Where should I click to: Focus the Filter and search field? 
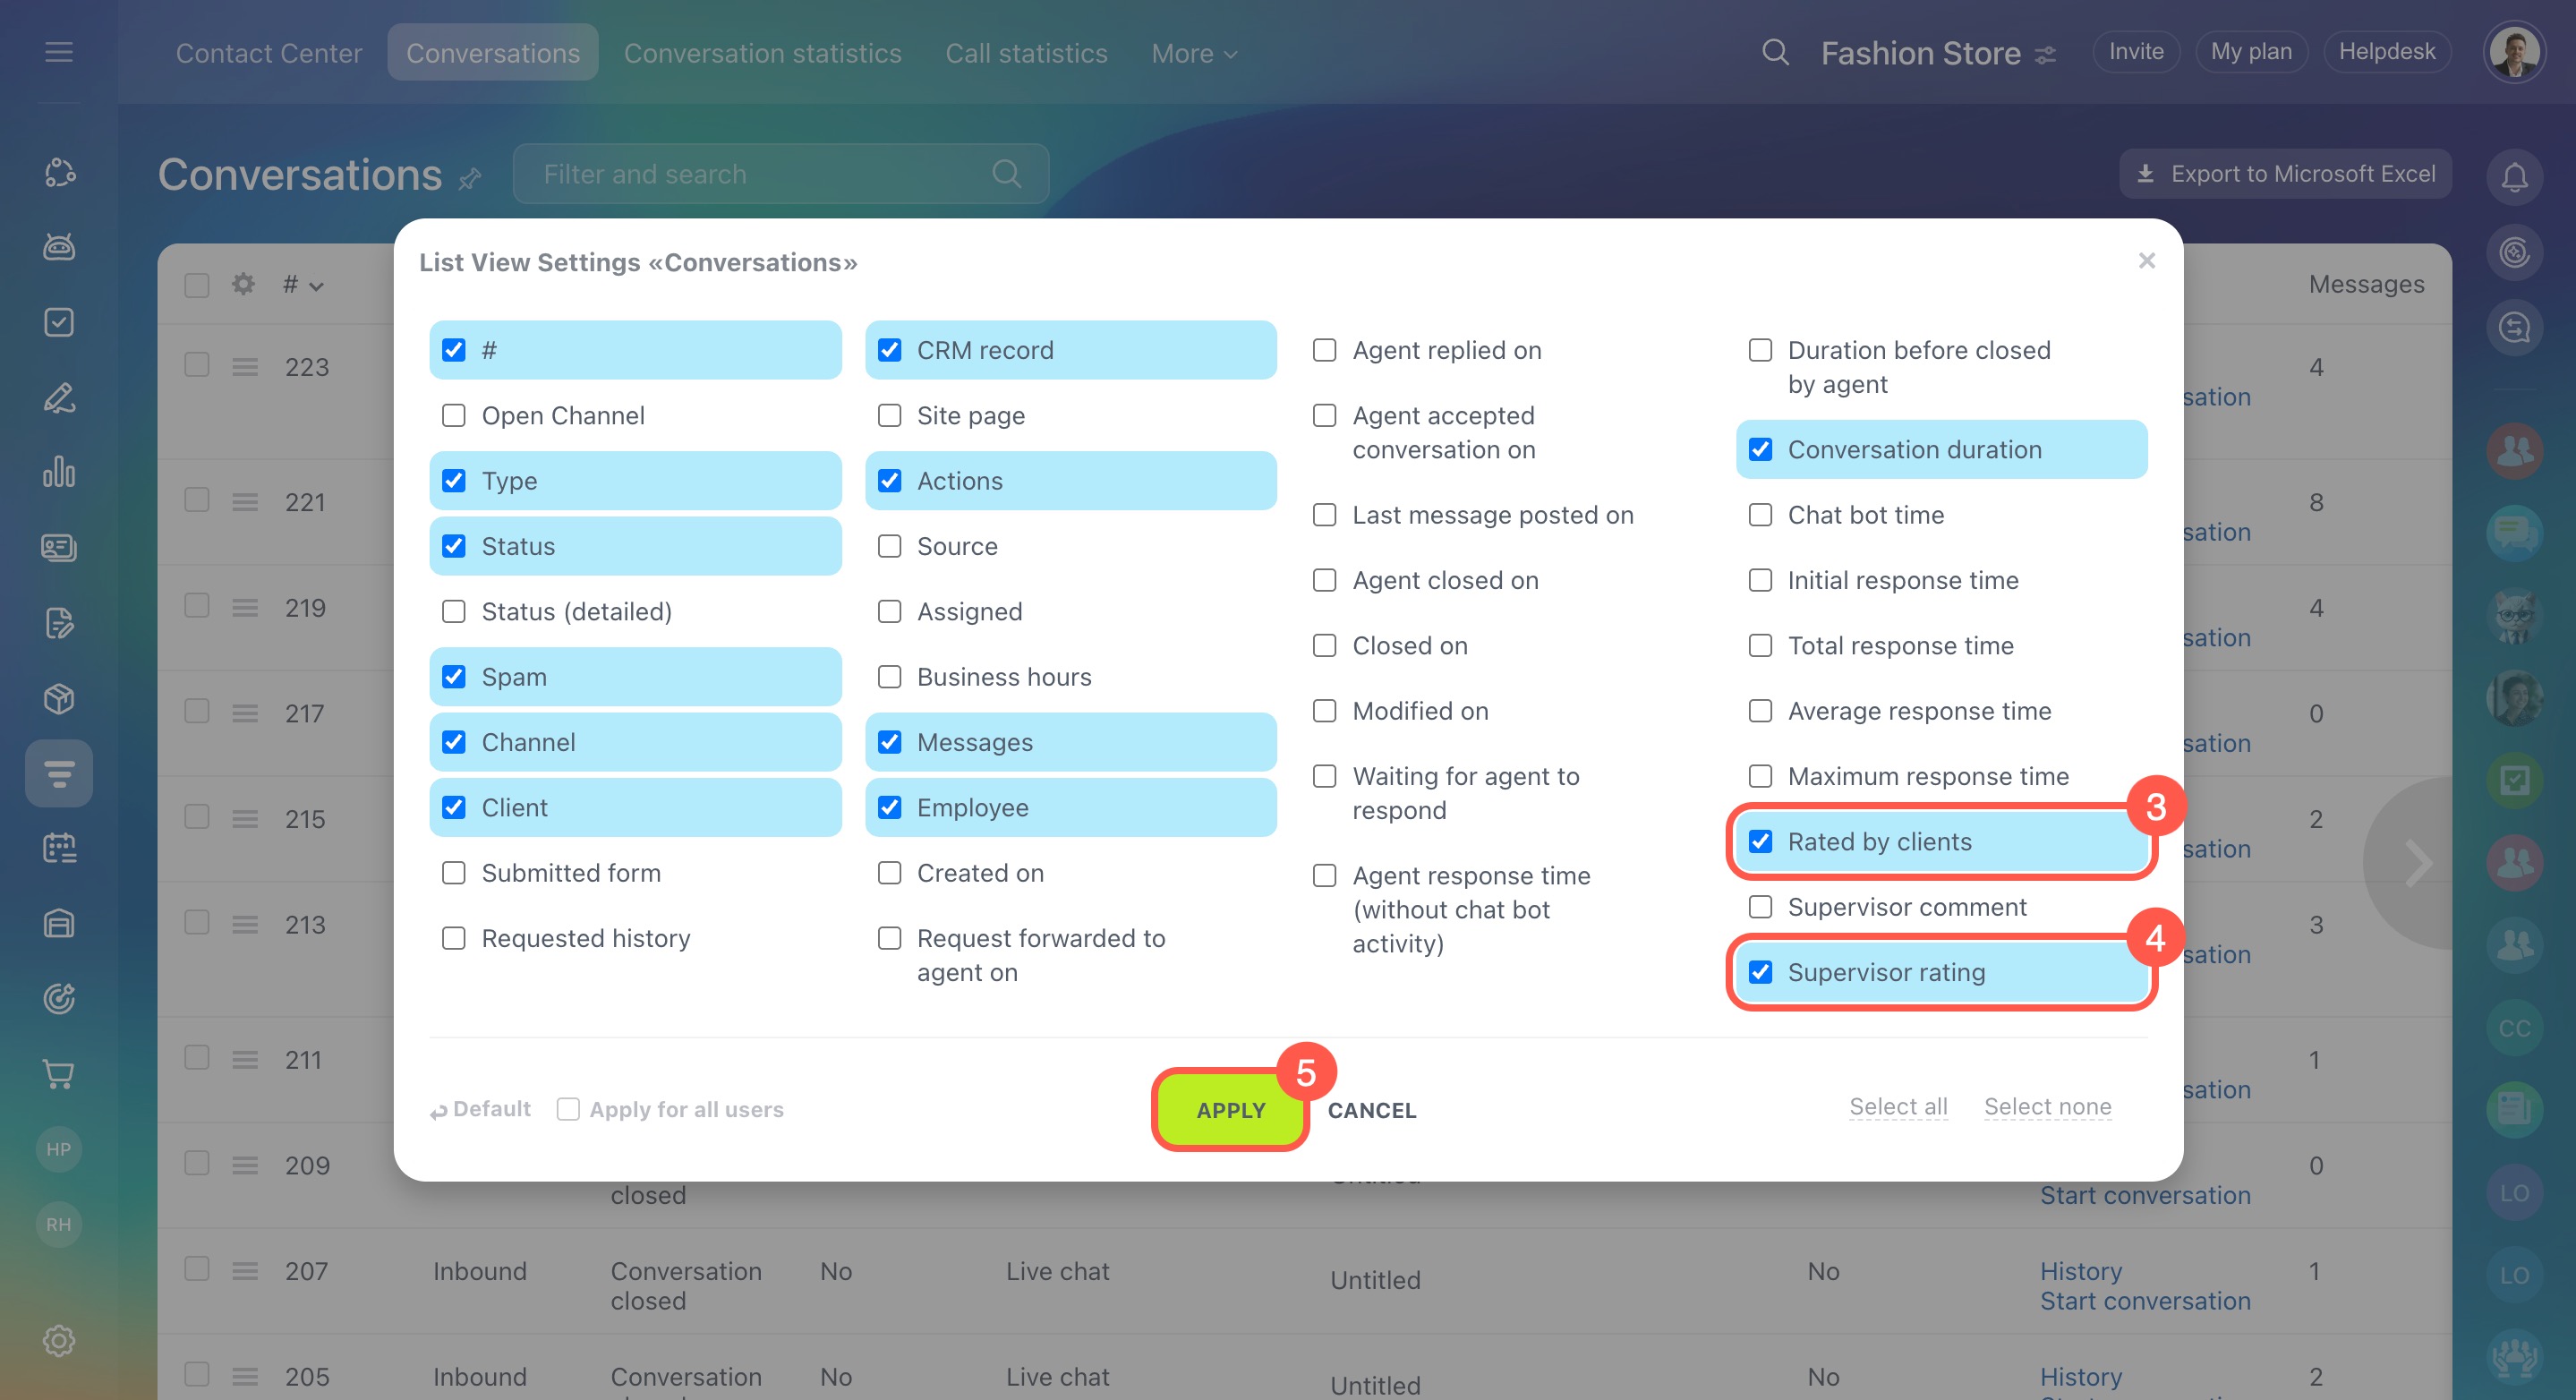780,174
